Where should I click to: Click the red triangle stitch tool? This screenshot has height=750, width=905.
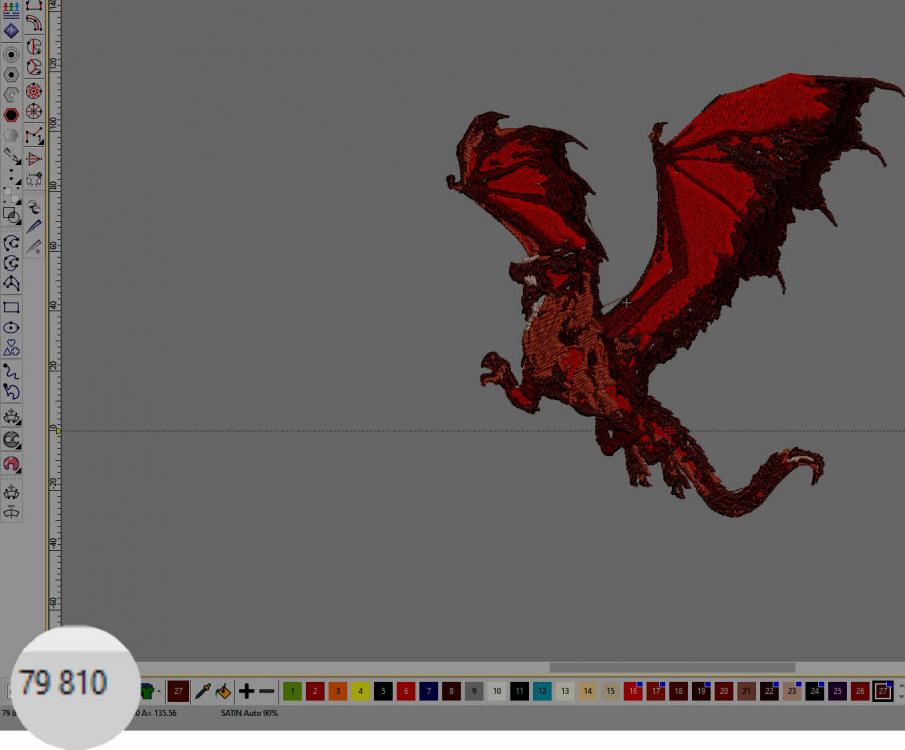[x=34, y=158]
